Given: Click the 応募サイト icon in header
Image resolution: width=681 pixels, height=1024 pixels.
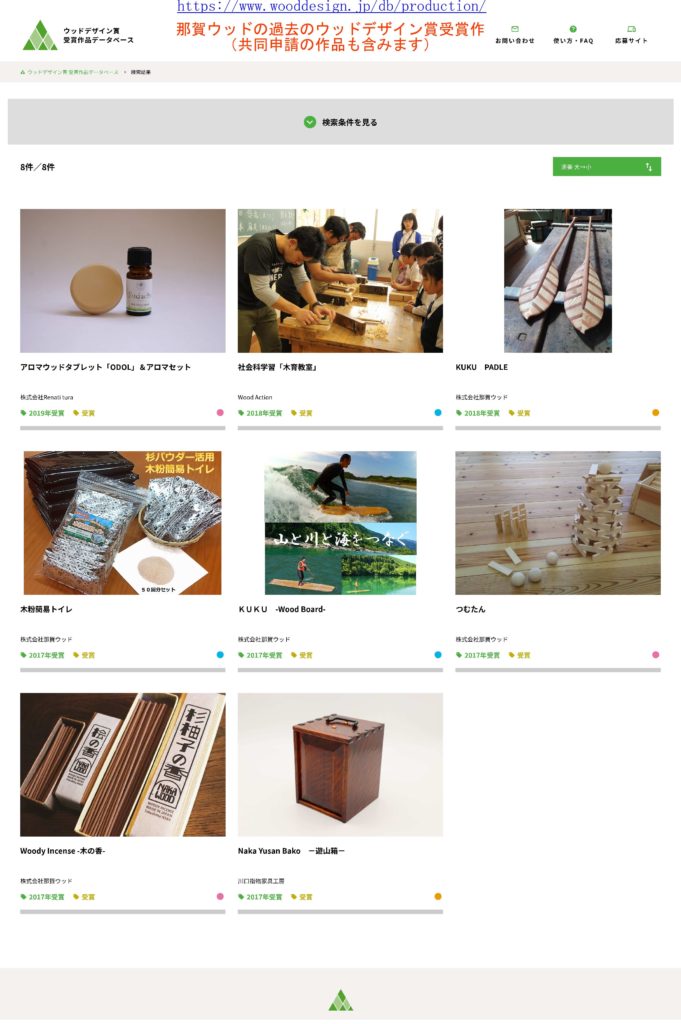Looking at the screenshot, I should coord(631,29).
